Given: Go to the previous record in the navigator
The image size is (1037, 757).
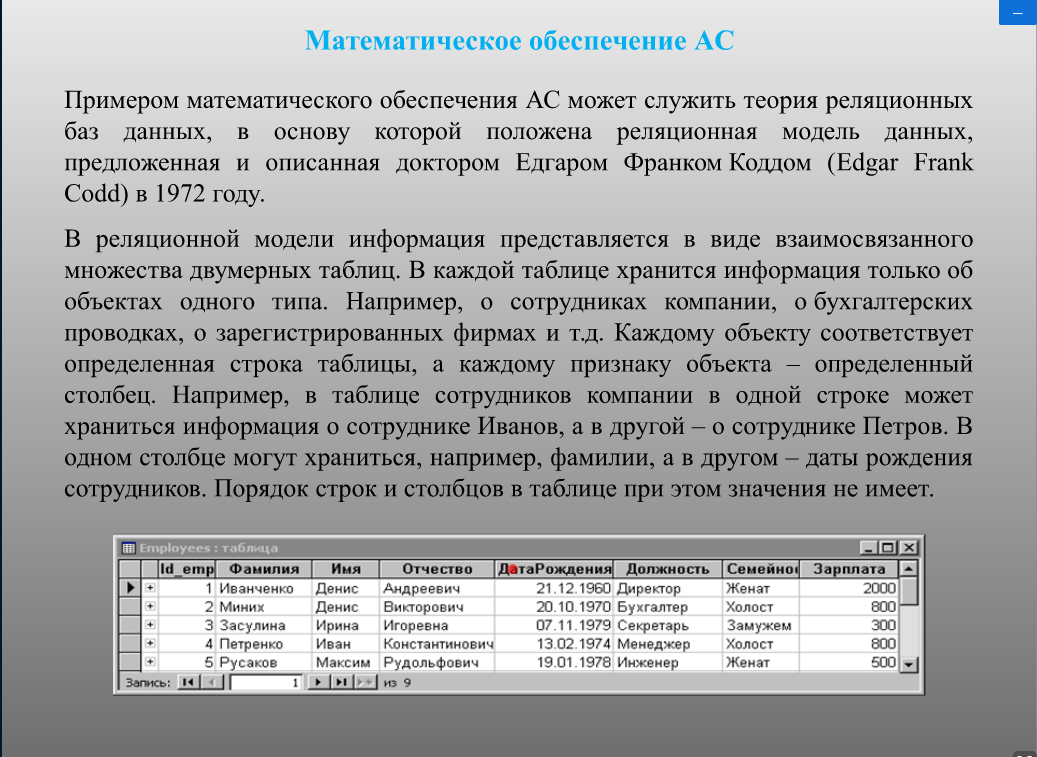Looking at the screenshot, I should pyautogui.click(x=212, y=682).
